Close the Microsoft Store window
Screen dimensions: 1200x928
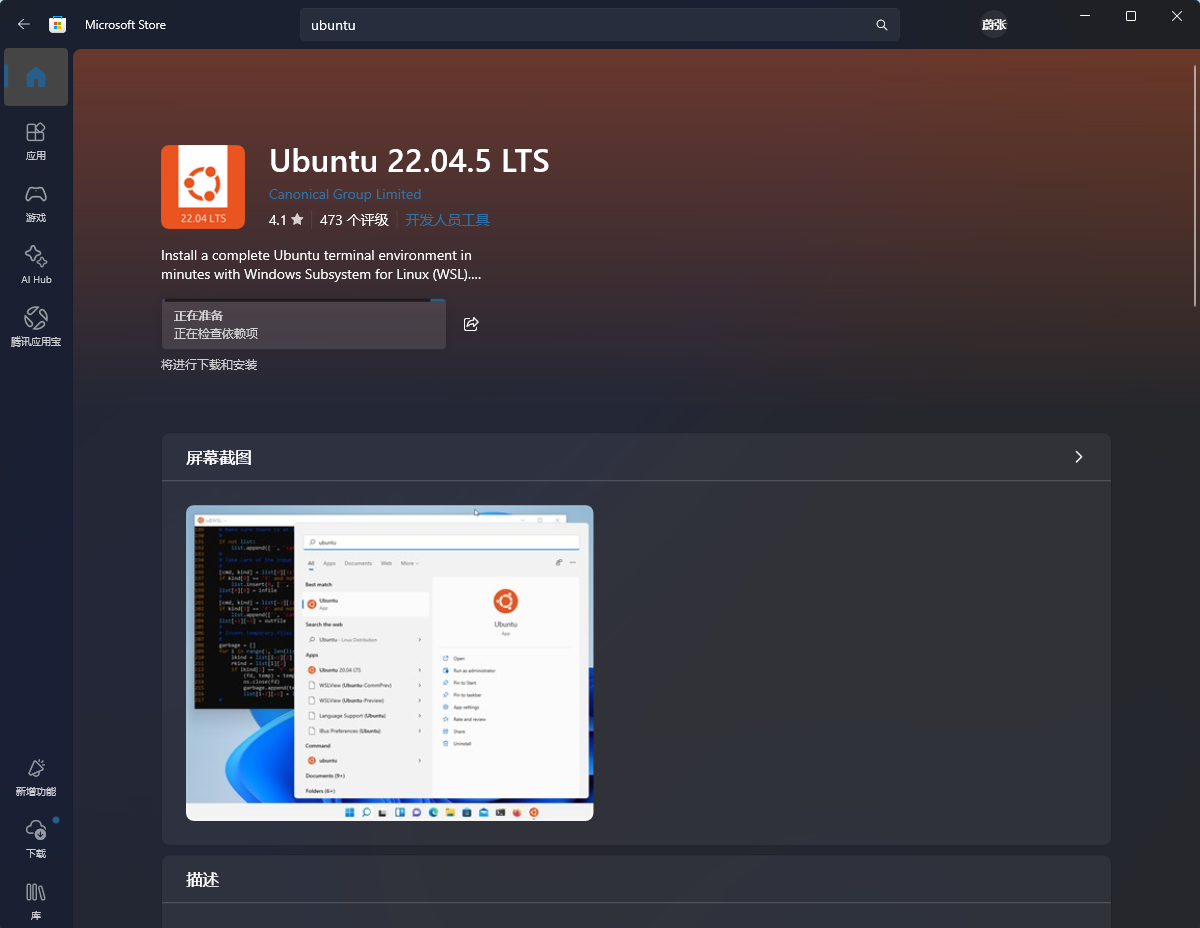click(1177, 16)
